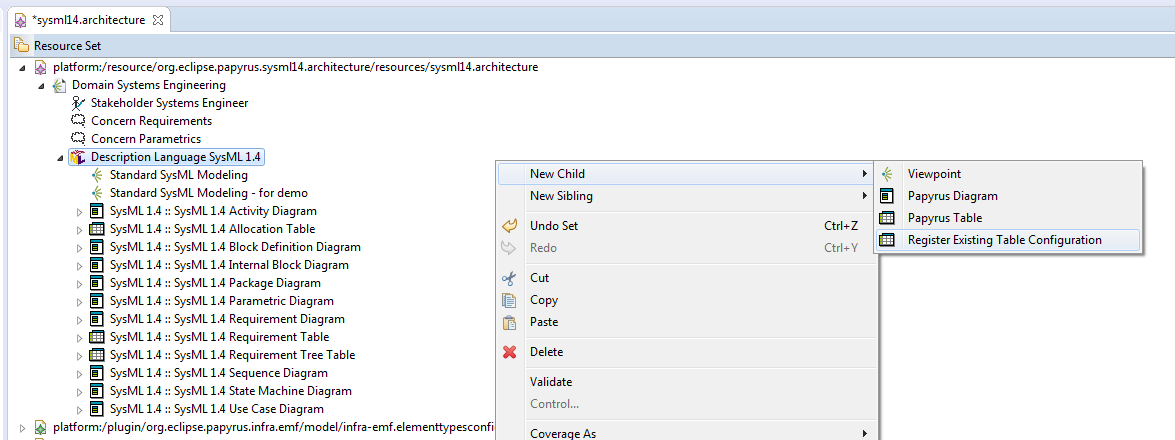This screenshot has height=440, width=1175.
Task: Click the Description Language SysML 1.4 icon
Action: [78, 157]
